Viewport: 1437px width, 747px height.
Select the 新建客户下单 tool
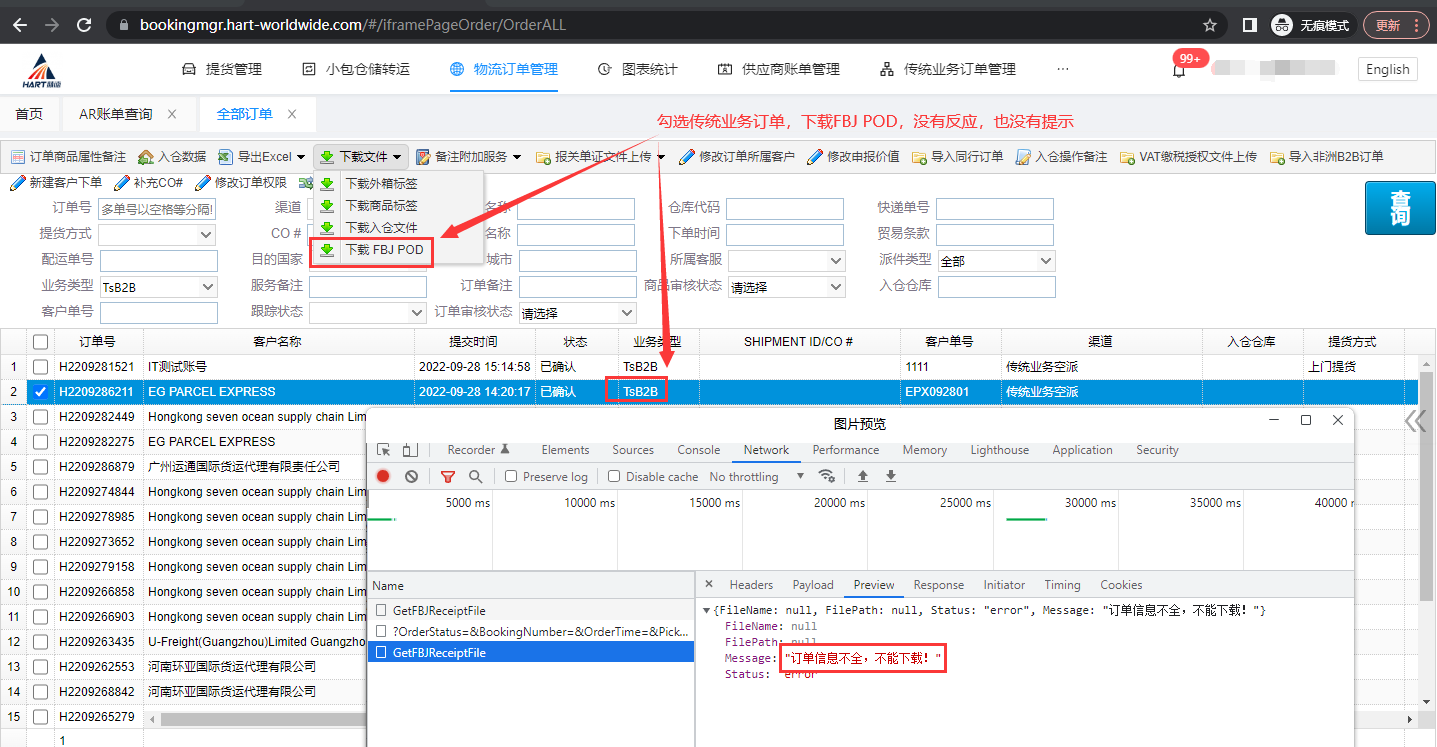(60, 182)
